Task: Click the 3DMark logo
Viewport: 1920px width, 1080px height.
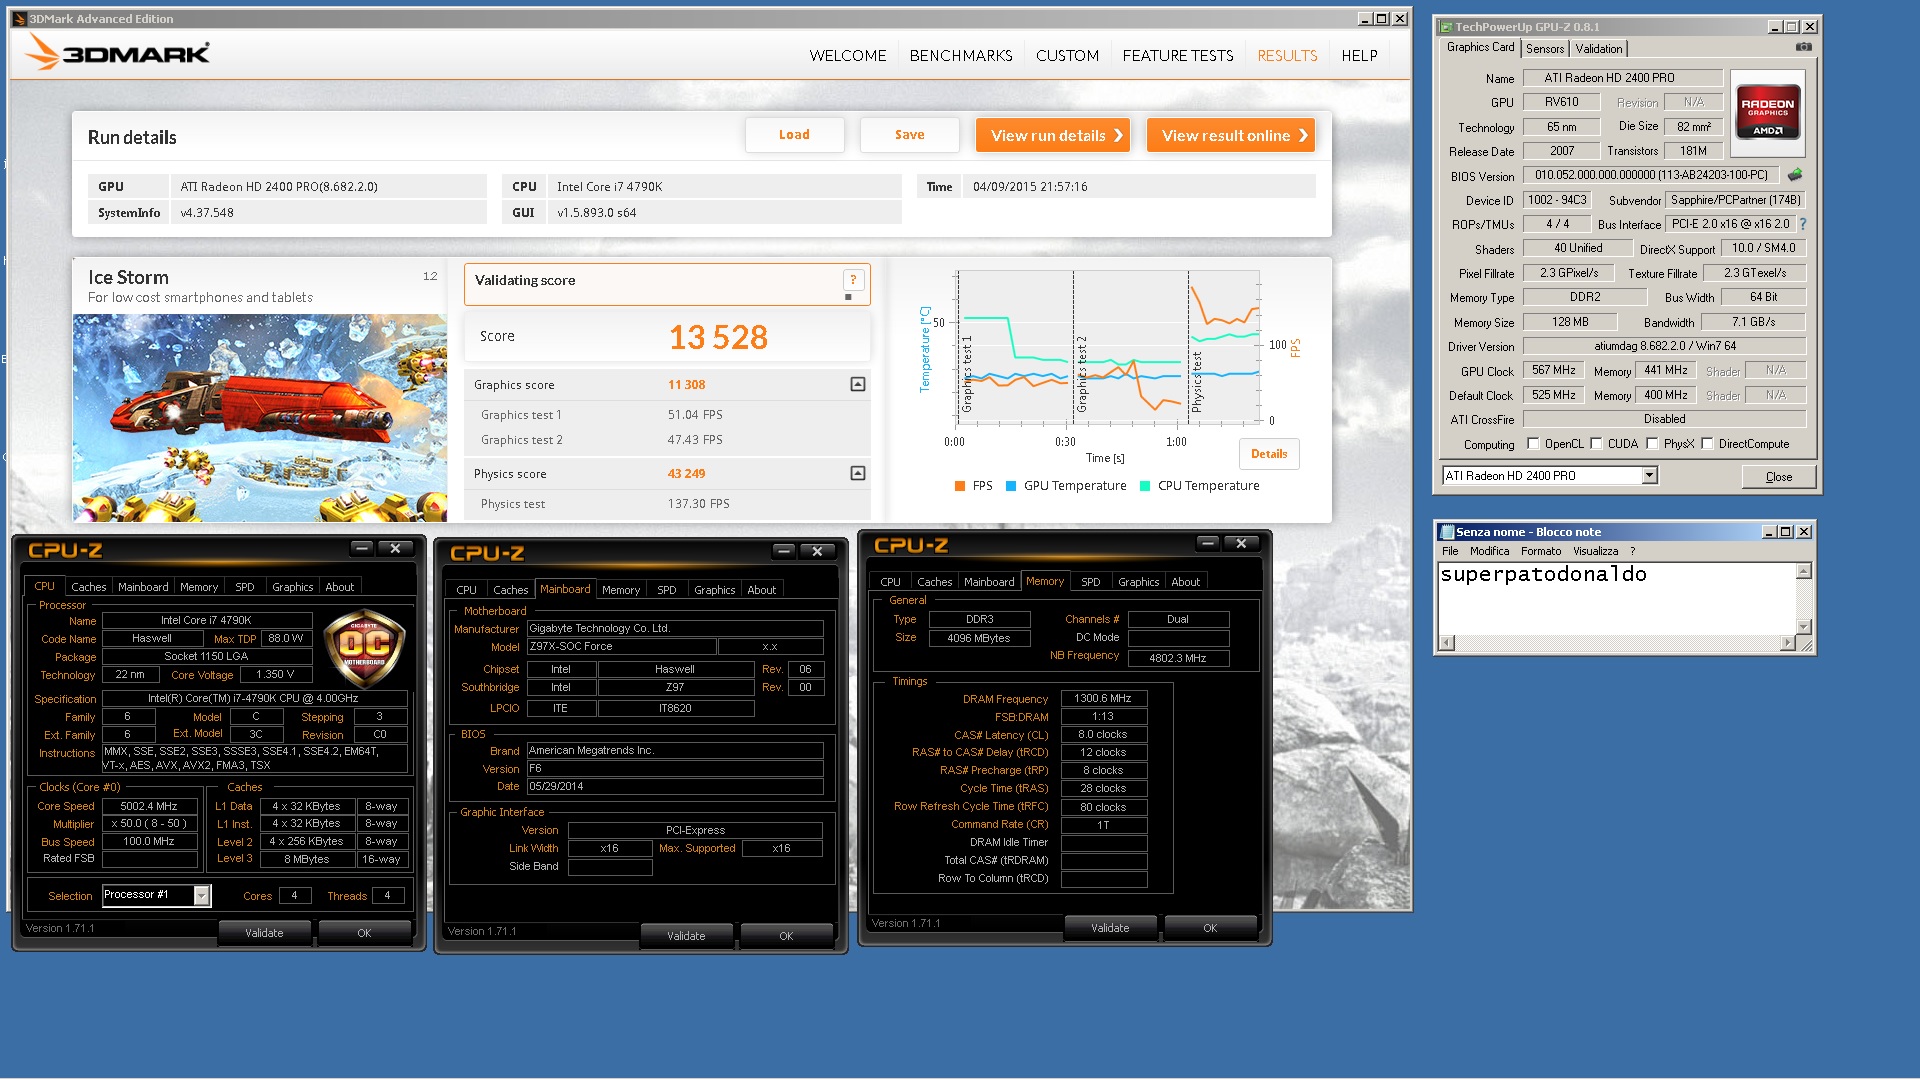Action: point(117,52)
